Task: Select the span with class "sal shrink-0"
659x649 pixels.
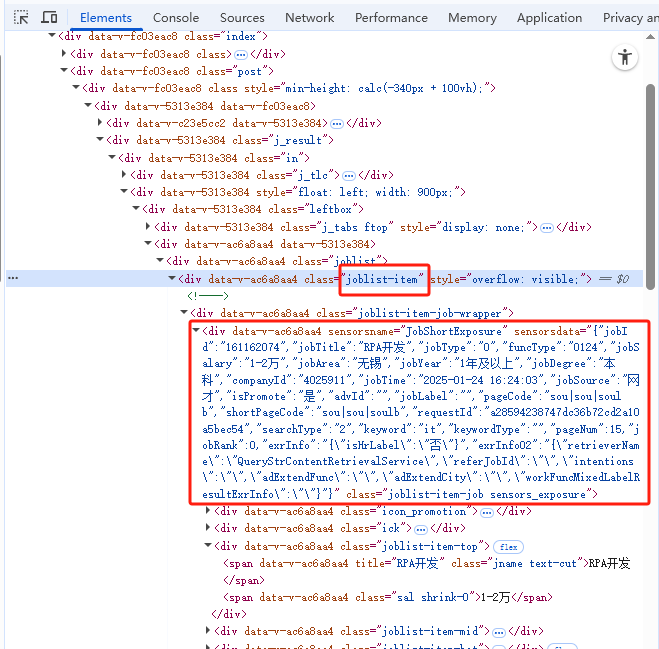Action: (x=387, y=597)
